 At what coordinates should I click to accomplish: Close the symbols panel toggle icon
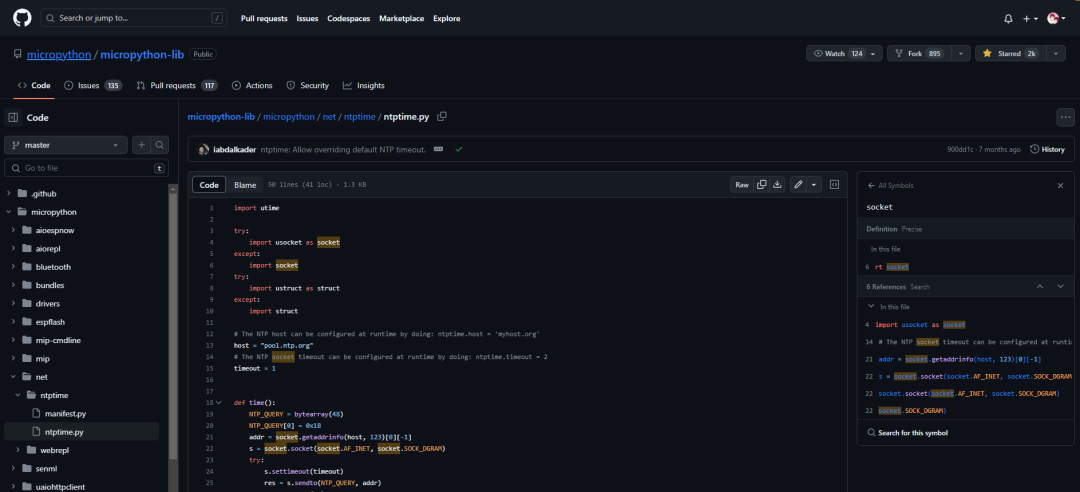point(834,185)
